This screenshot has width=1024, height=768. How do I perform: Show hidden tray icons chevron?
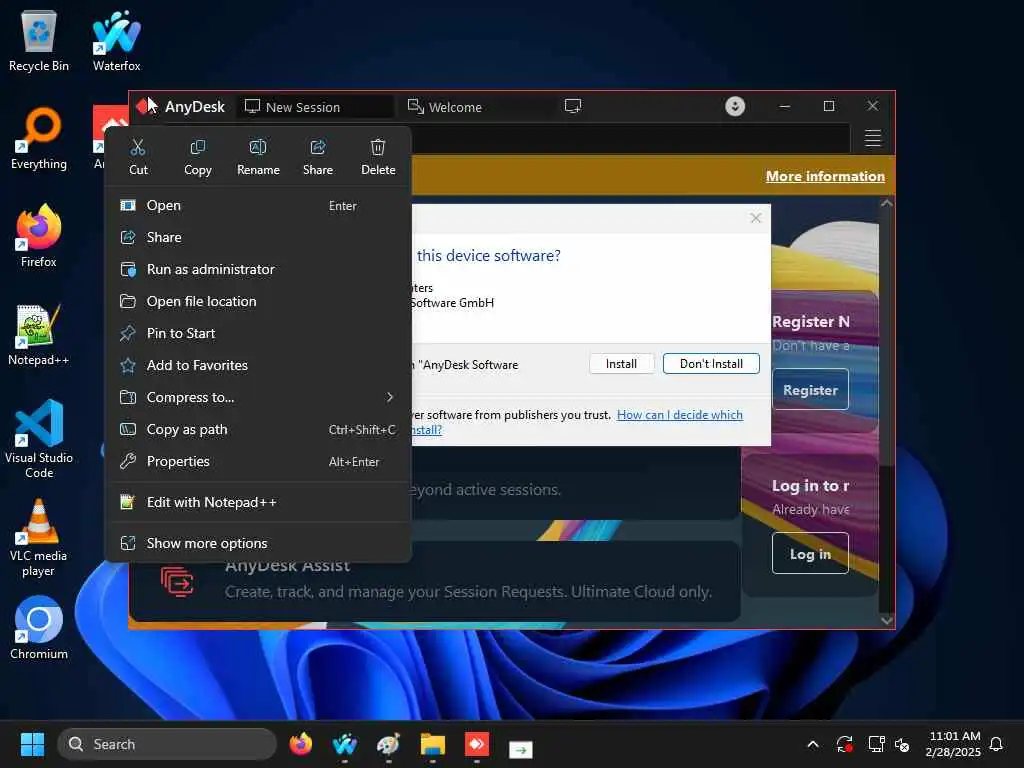point(813,744)
